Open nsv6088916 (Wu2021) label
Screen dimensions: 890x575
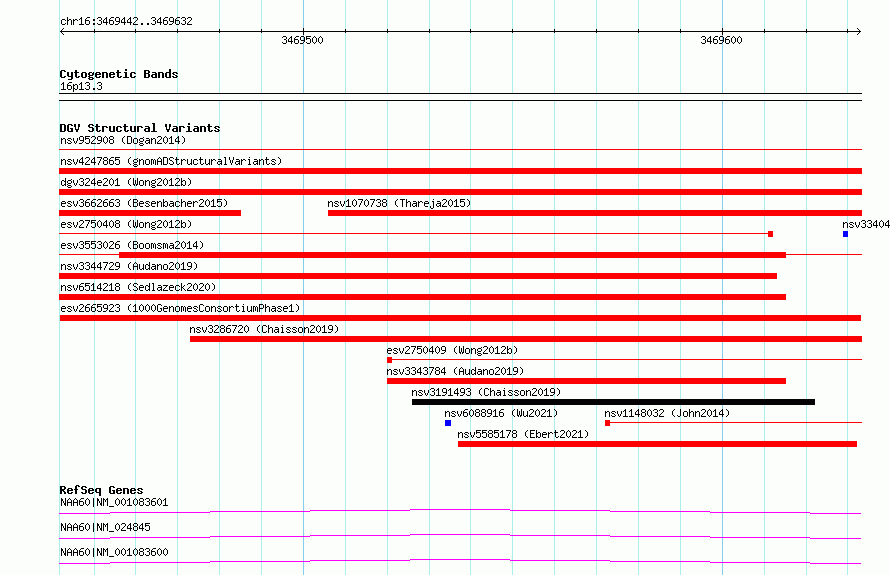[x=501, y=413]
